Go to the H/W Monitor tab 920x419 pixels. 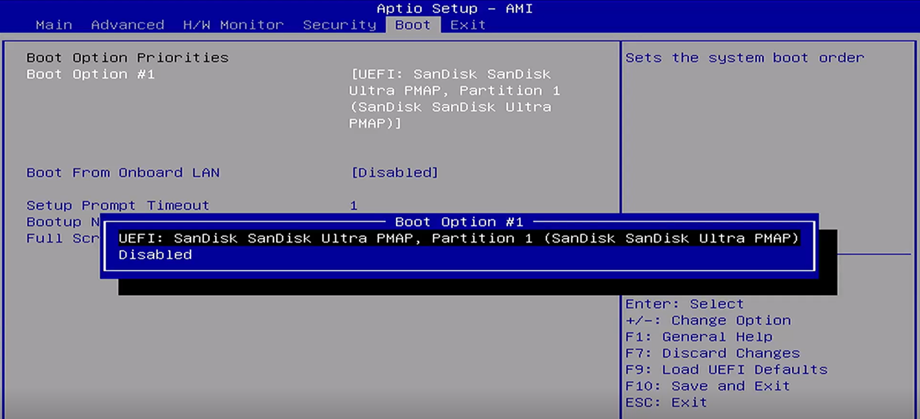[x=233, y=25]
